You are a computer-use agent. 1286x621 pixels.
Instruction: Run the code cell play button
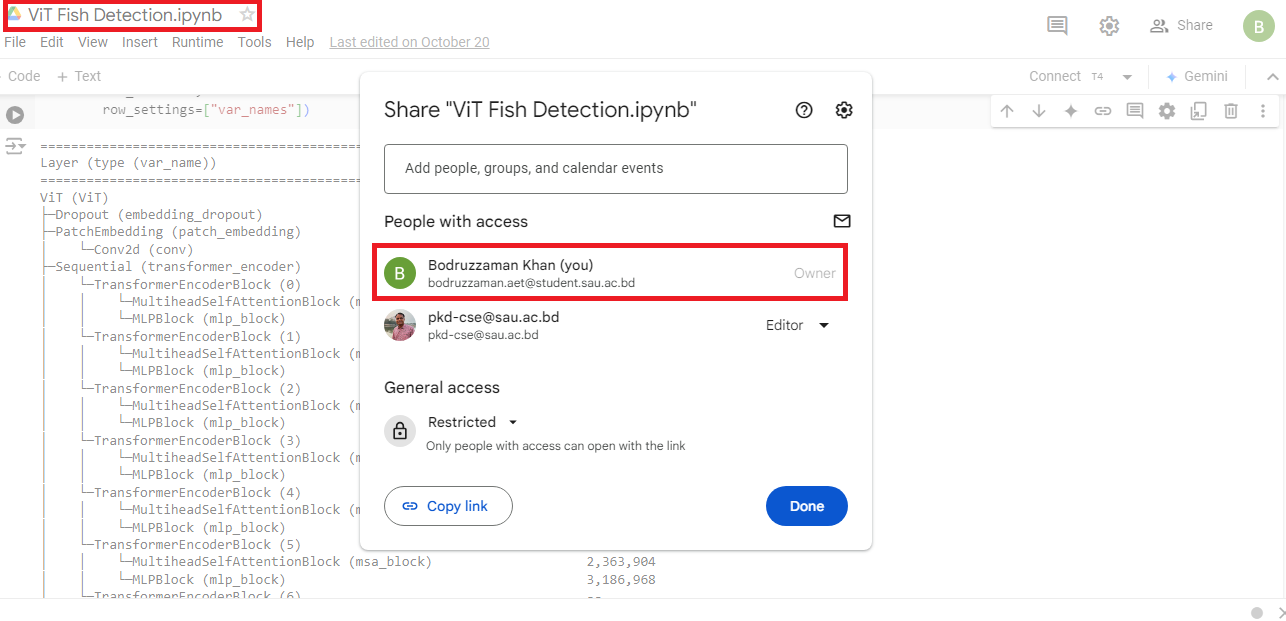click(x=15, y=115)
